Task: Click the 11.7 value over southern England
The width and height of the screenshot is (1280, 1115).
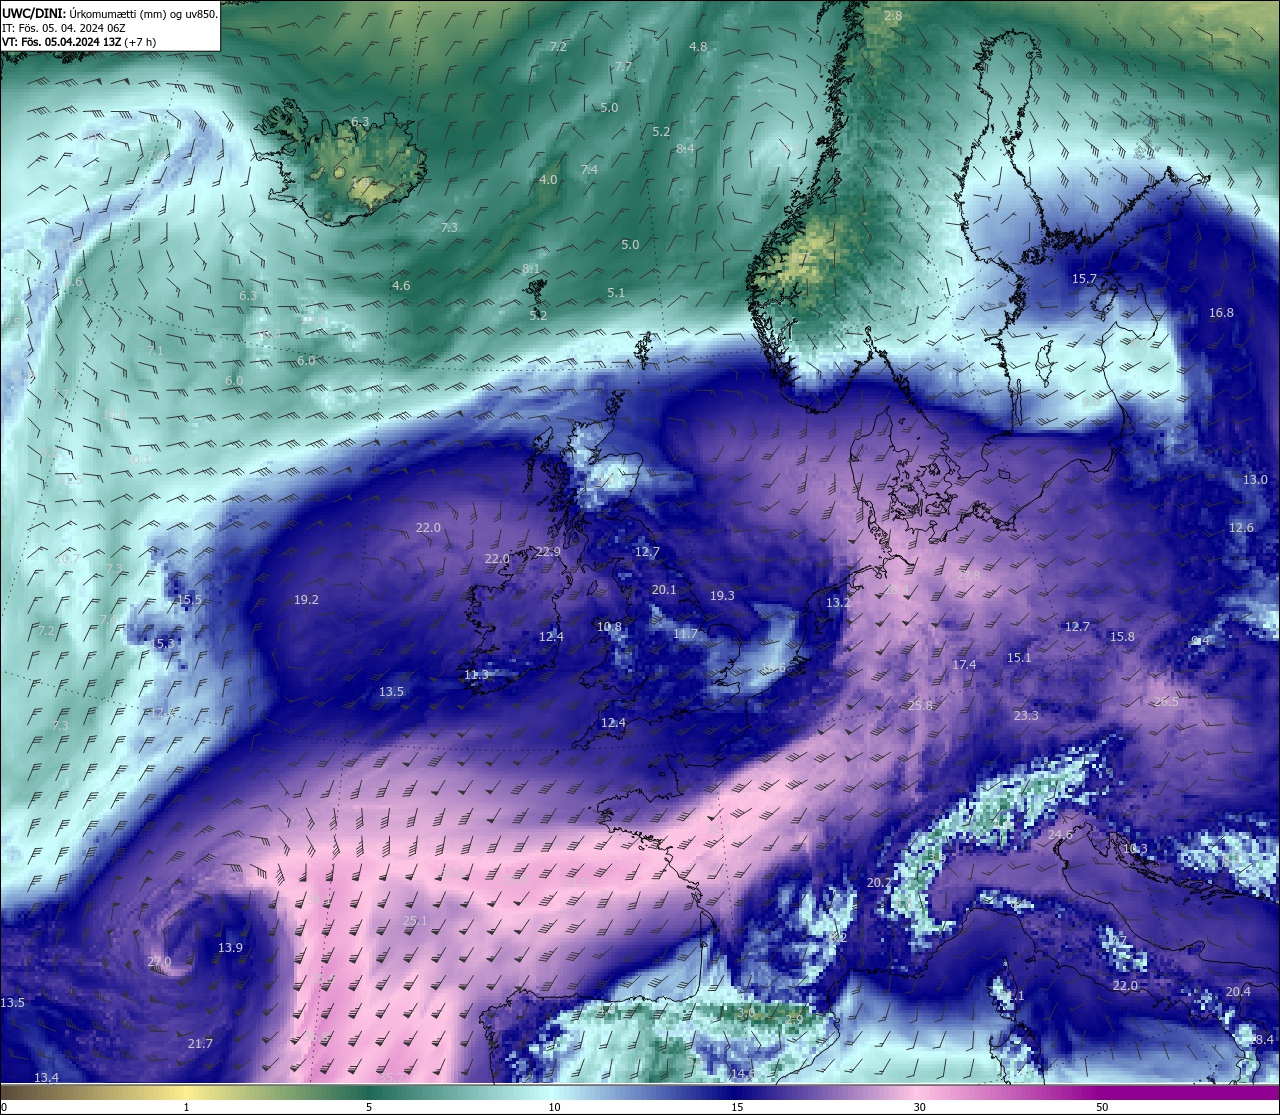Action: pyautogui.click(x=685, y=635)
